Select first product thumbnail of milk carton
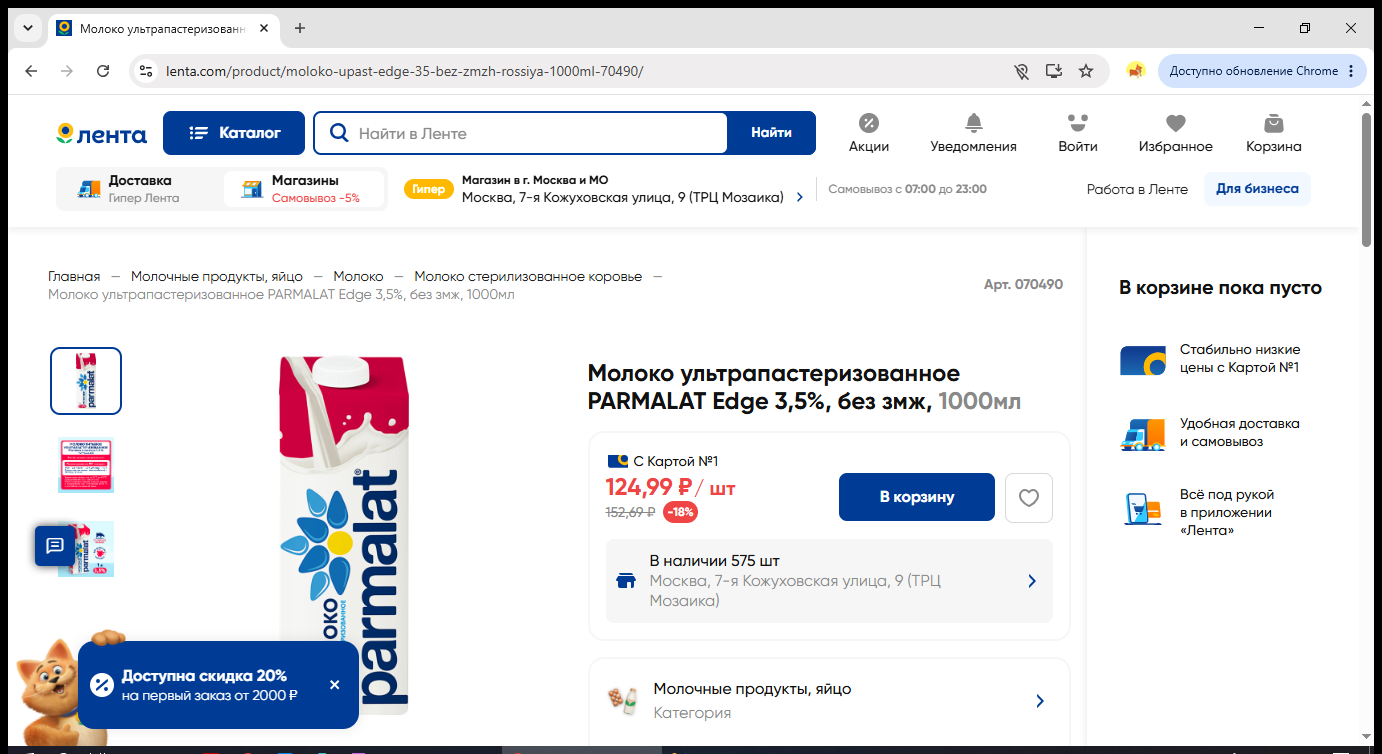Viewport: 1382px width, 754px height. tap(86, 381)
